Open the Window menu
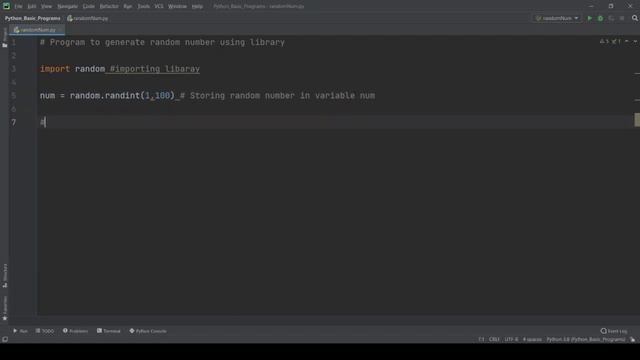640x360 pixels. click(177, 6)
